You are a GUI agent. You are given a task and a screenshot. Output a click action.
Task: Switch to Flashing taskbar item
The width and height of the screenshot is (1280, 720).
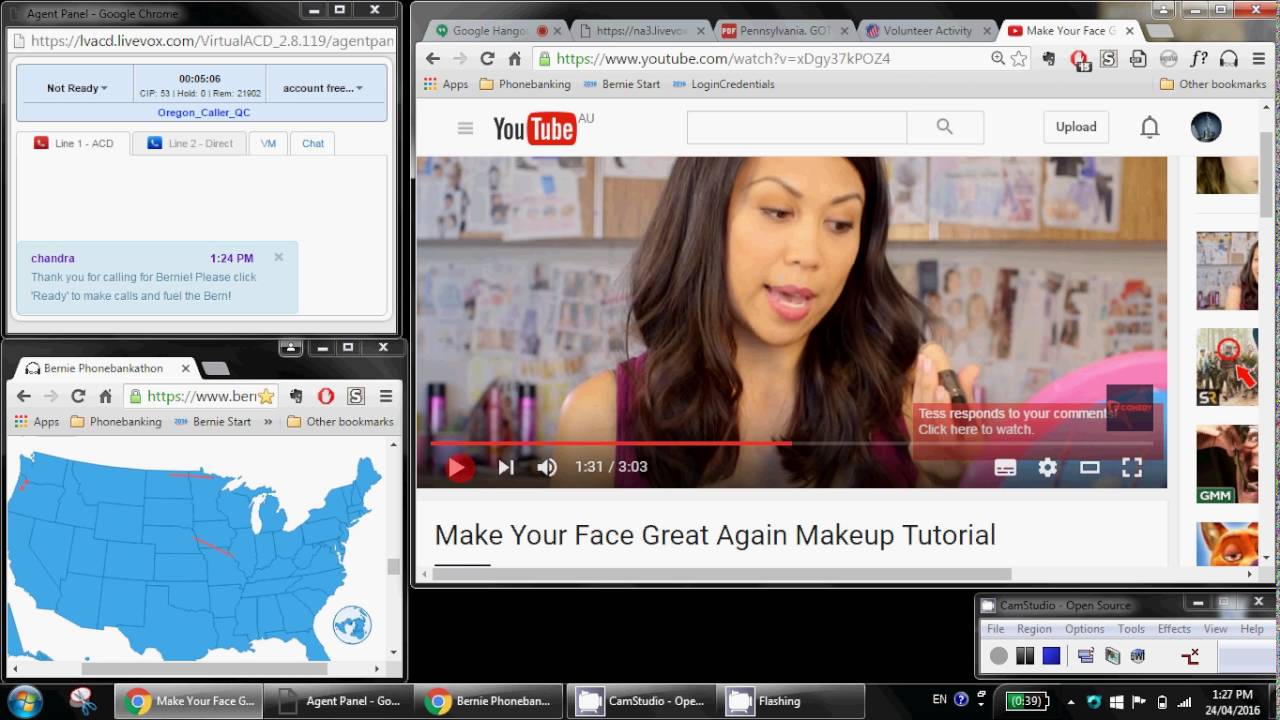(x=790, y=701)
